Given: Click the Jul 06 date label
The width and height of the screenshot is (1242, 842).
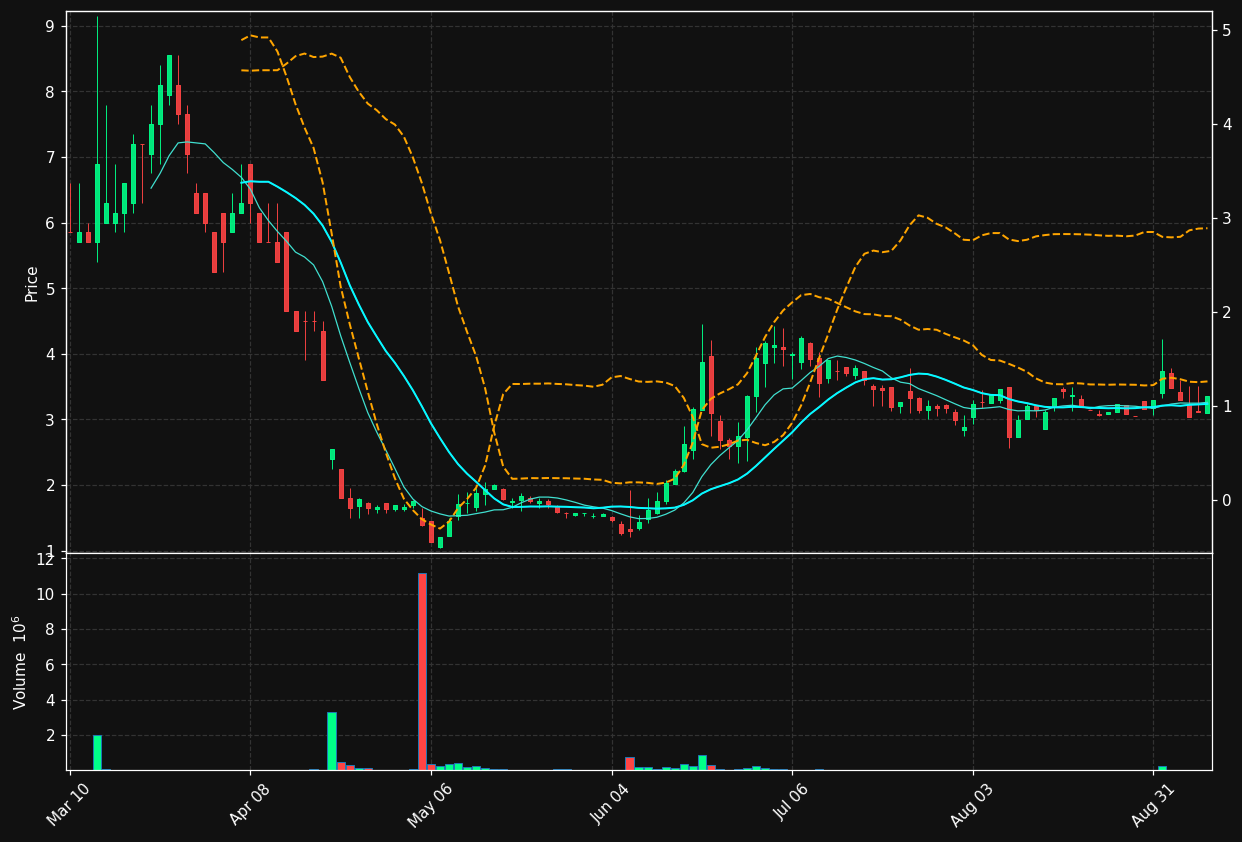Looking at the screenshot, I should click(x=792, y=804).
